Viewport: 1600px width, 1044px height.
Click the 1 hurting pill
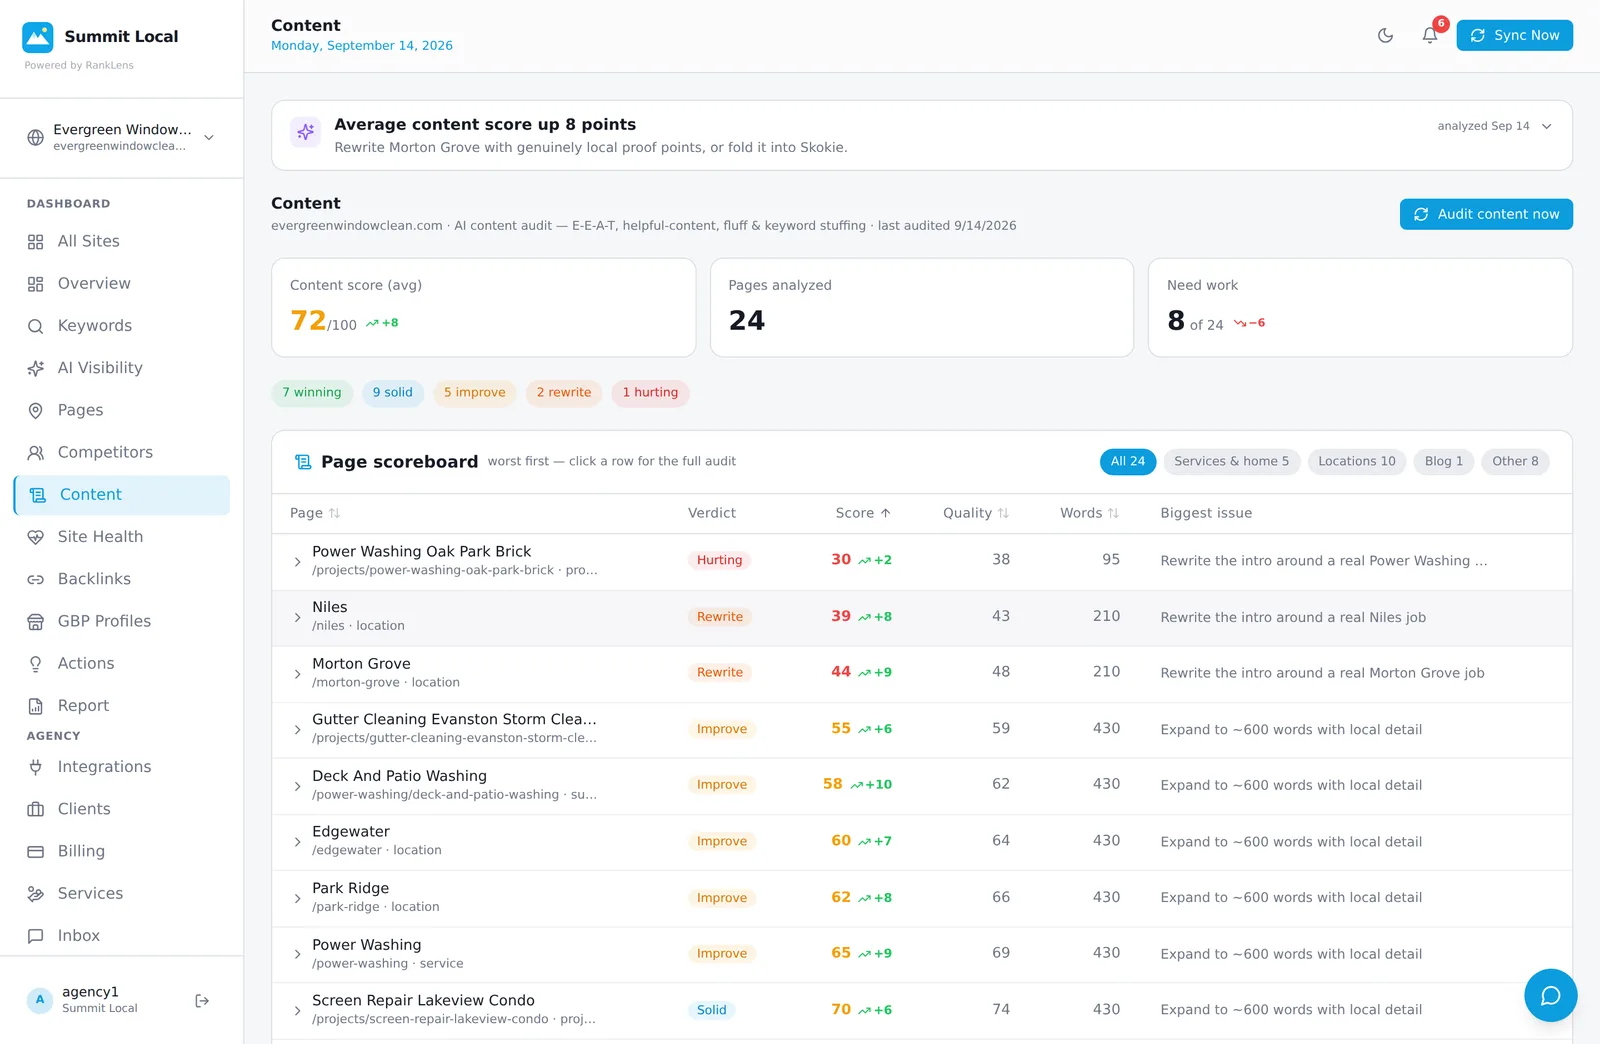pos(650,393)
